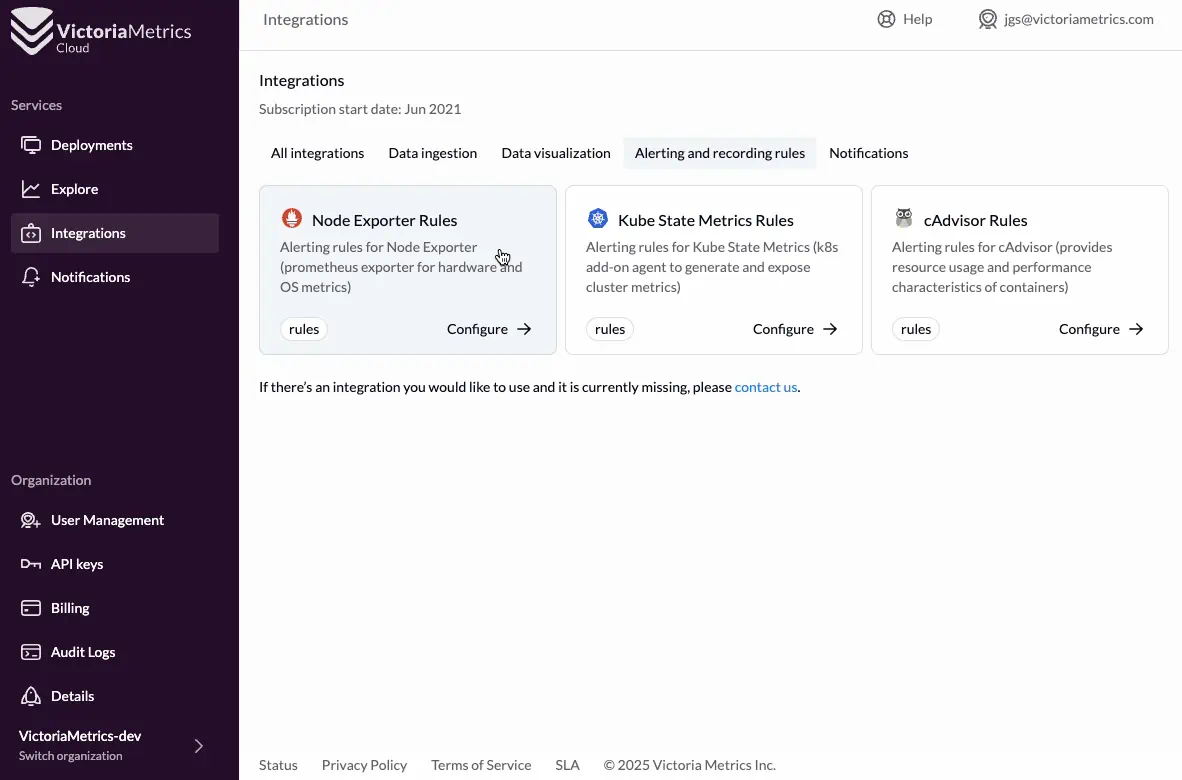
Task: Open organization Details page
Action: click(115, 696)
